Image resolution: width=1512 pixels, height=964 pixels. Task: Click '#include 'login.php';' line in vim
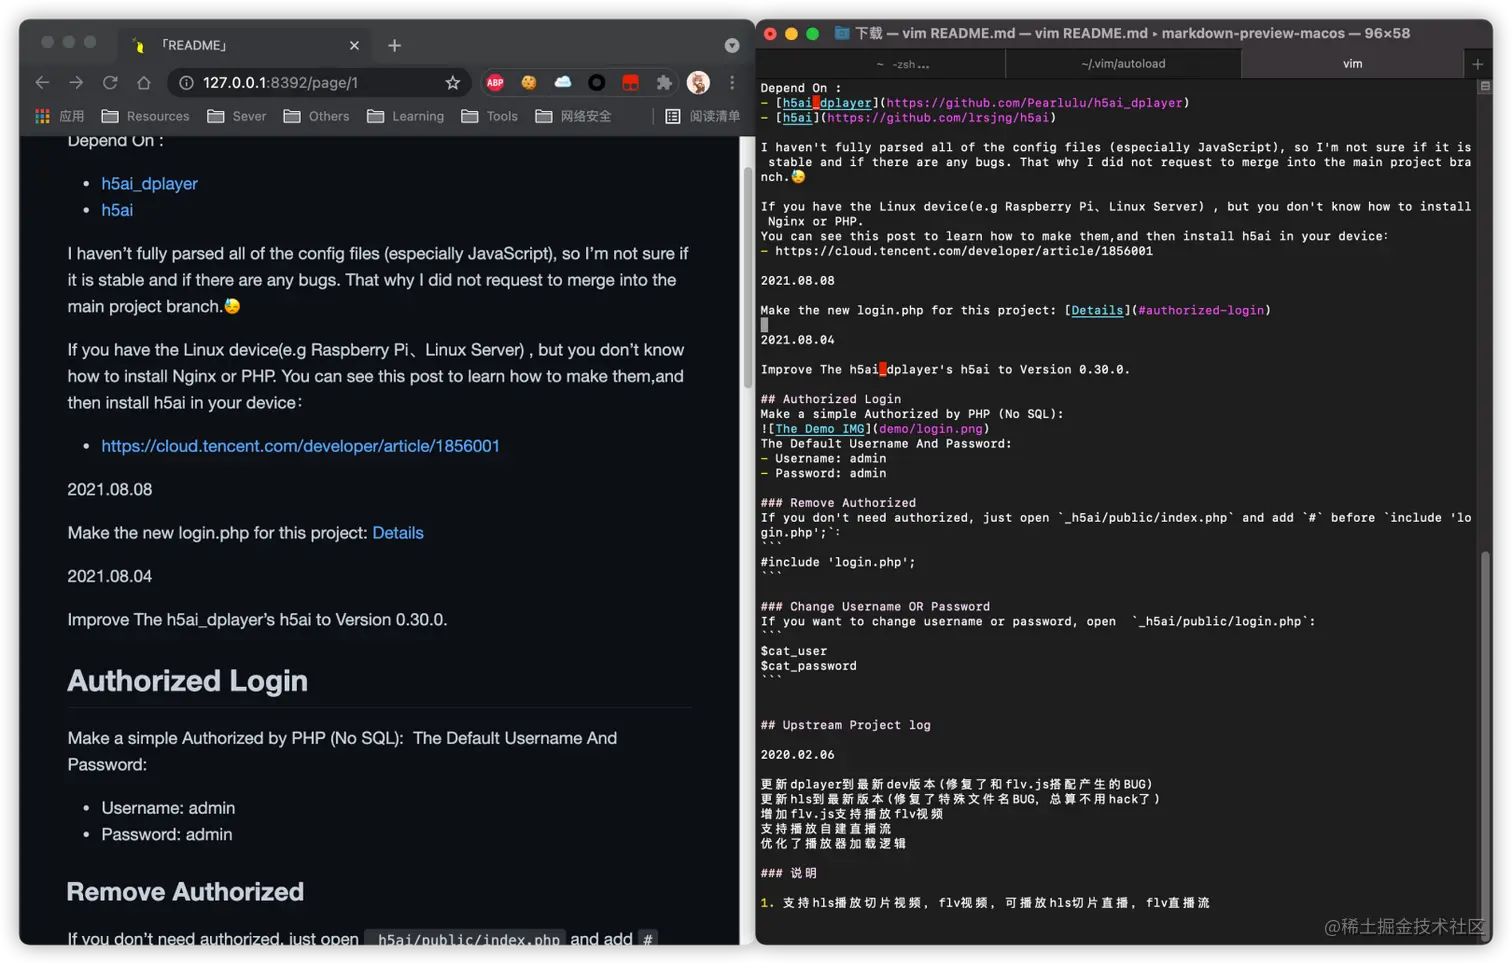point(837,562)
